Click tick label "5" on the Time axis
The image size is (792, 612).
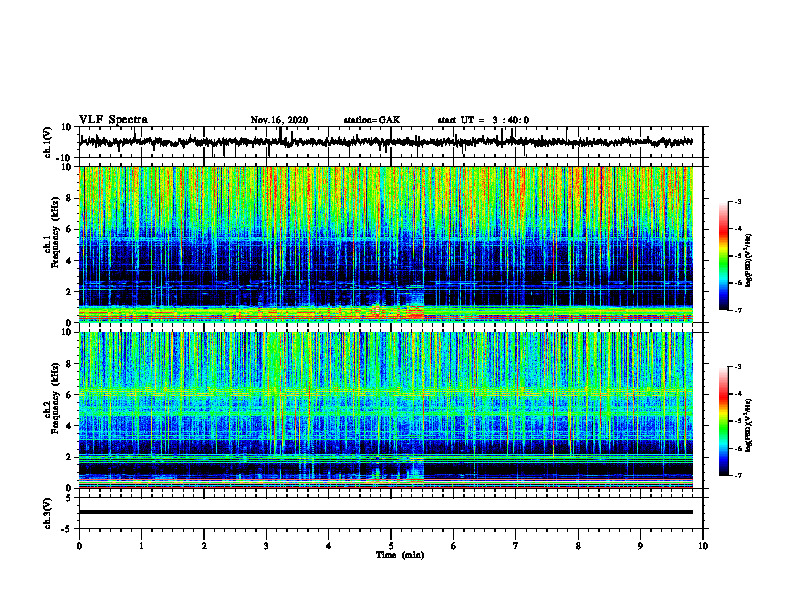[x=391, y=546]
